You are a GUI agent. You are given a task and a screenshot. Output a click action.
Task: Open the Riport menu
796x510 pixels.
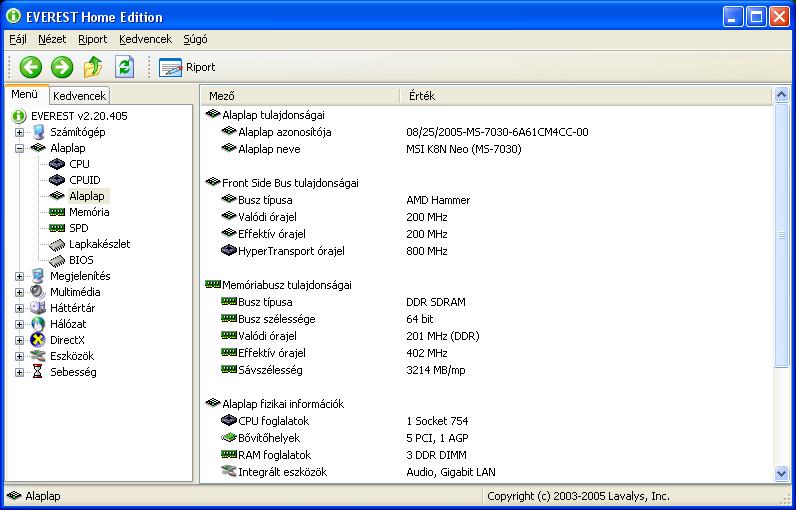[93, 39]
